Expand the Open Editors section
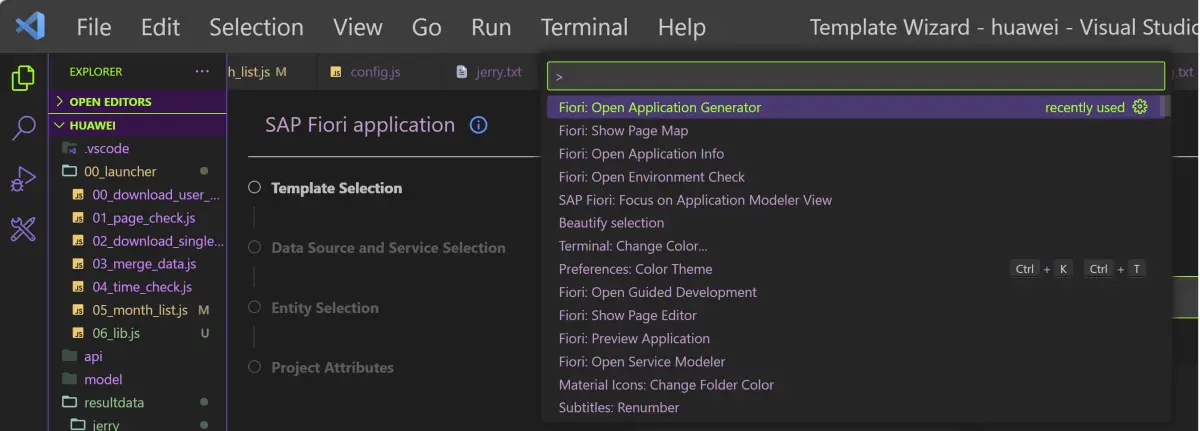The height and width of the screenshot is (431, 1200). click(137, 101)
